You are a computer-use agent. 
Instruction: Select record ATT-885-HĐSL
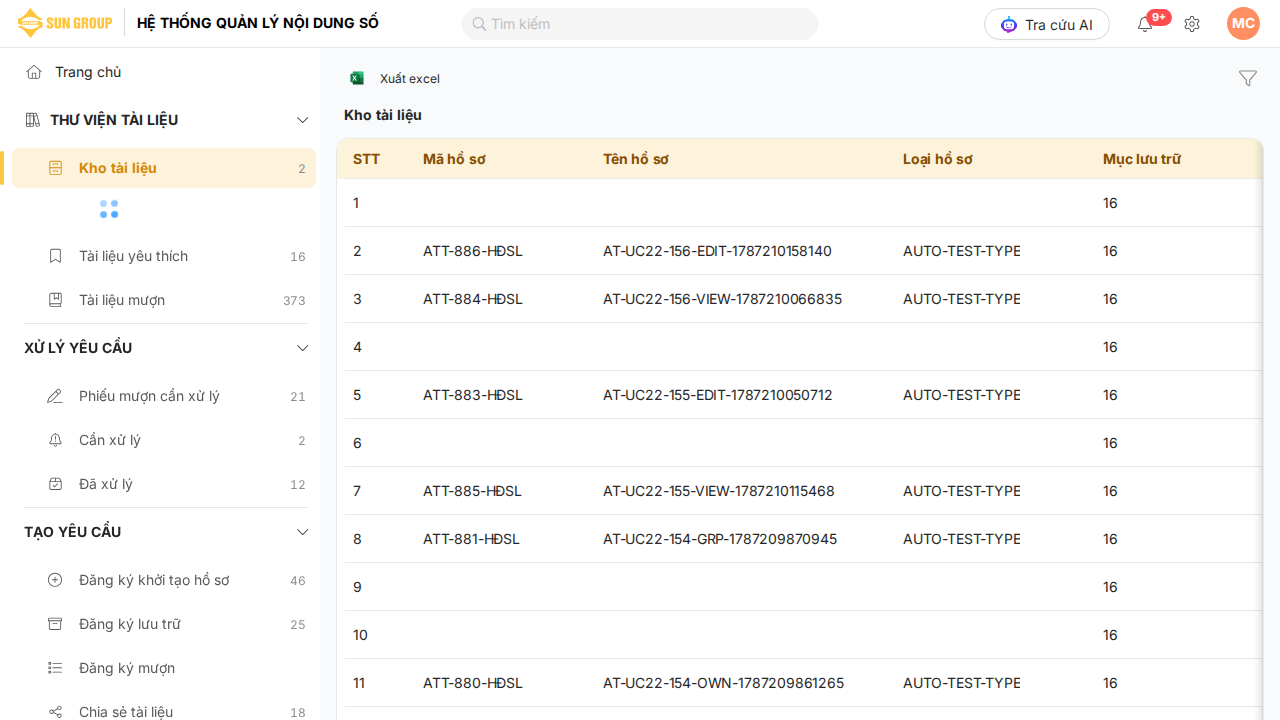pyautogui.click(x=473, y=491)
